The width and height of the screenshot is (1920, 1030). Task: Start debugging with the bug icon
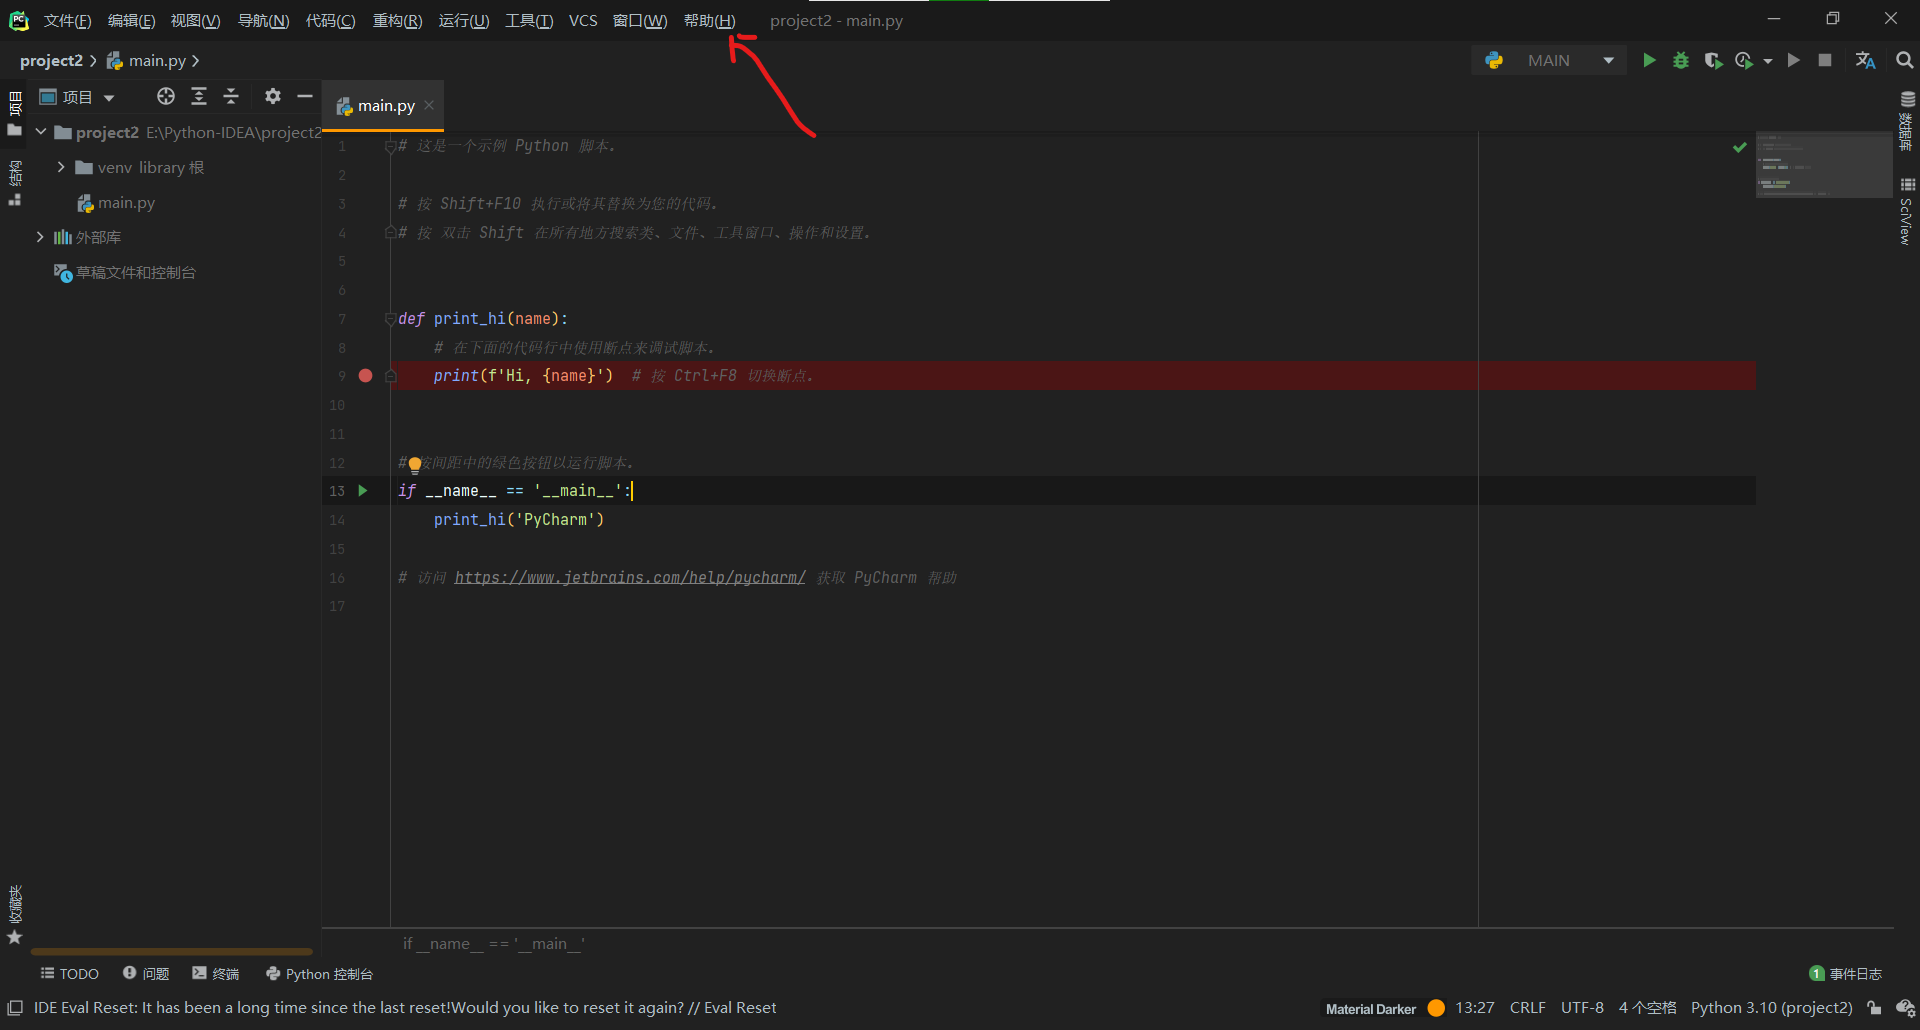(x=1681, y=61)
